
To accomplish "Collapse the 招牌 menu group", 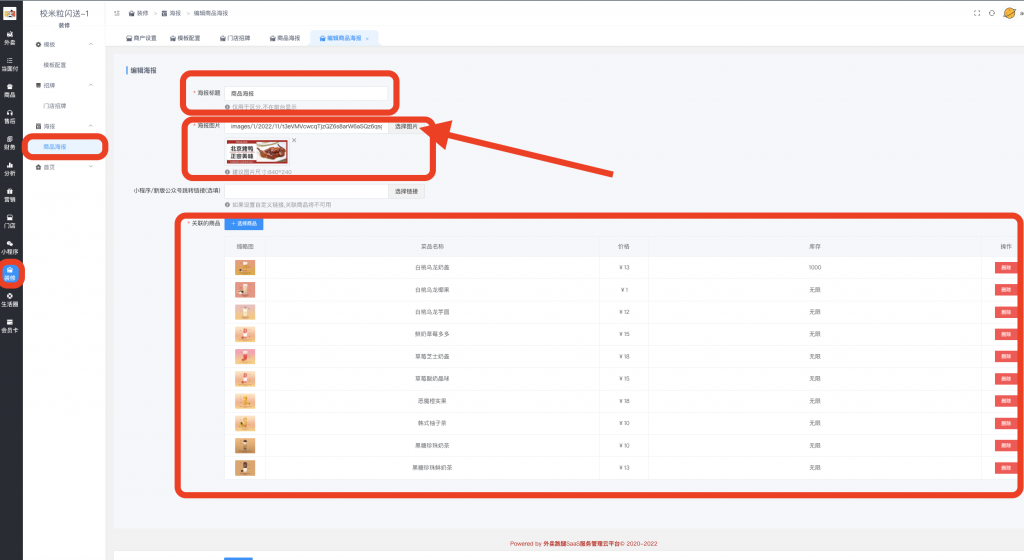I will coord(91,85).
